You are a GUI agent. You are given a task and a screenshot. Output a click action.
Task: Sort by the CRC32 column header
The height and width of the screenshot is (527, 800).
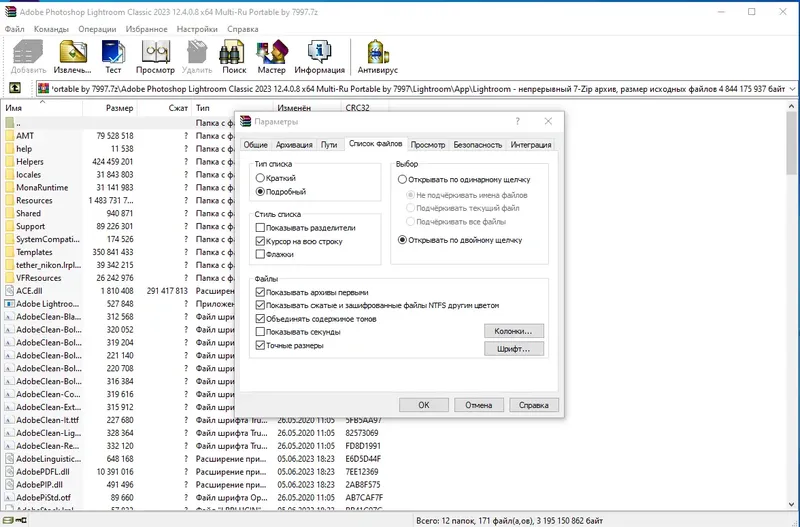(365, 108)
